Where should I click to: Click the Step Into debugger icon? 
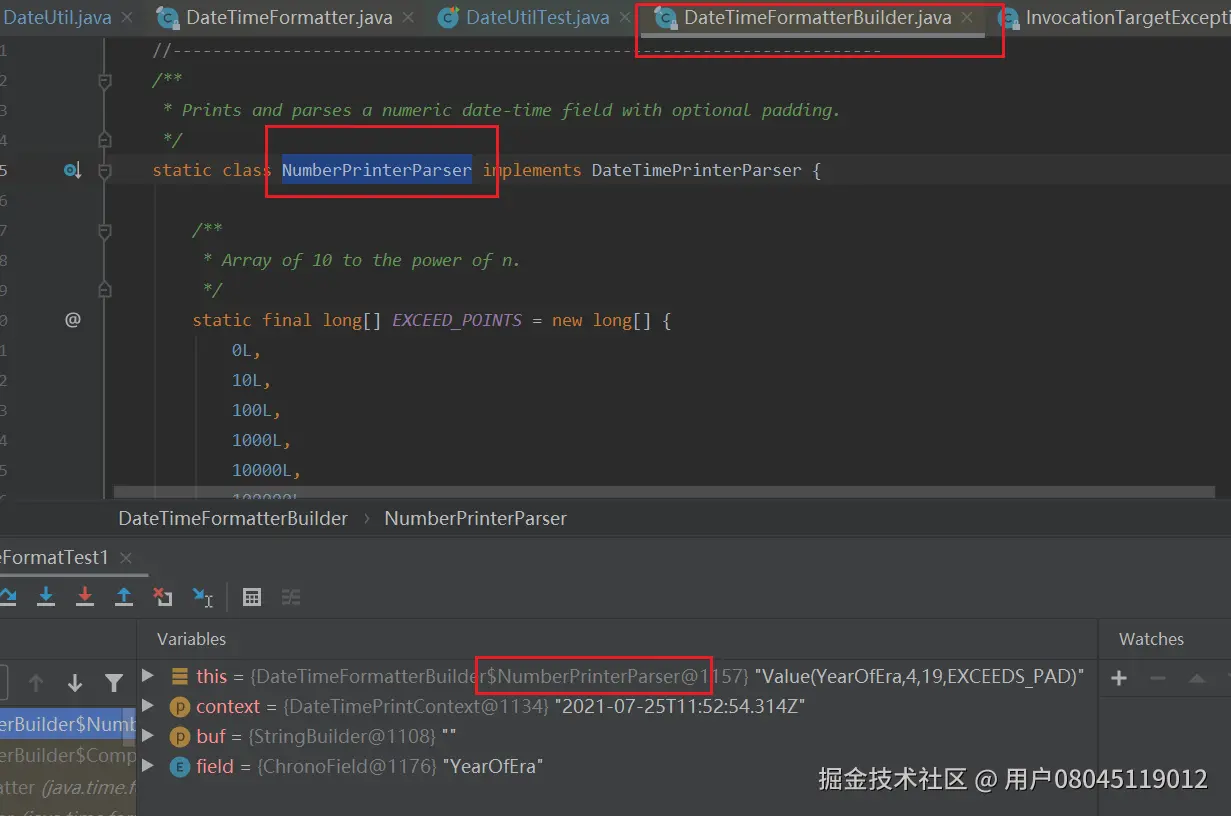46,597
